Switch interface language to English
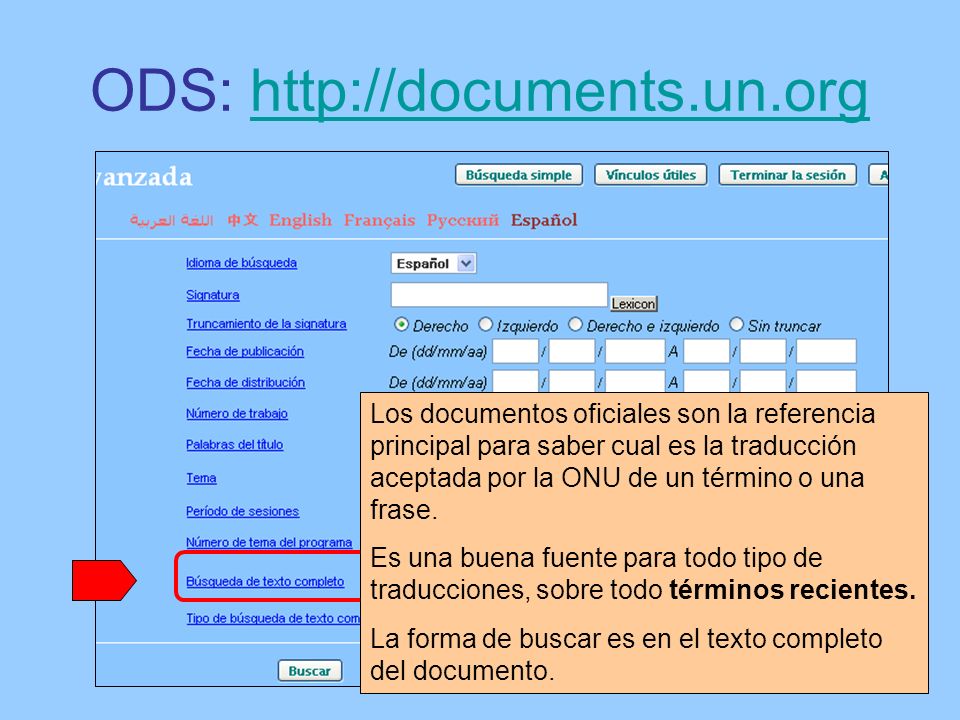The image size is (960, 720). click(301, 220)
